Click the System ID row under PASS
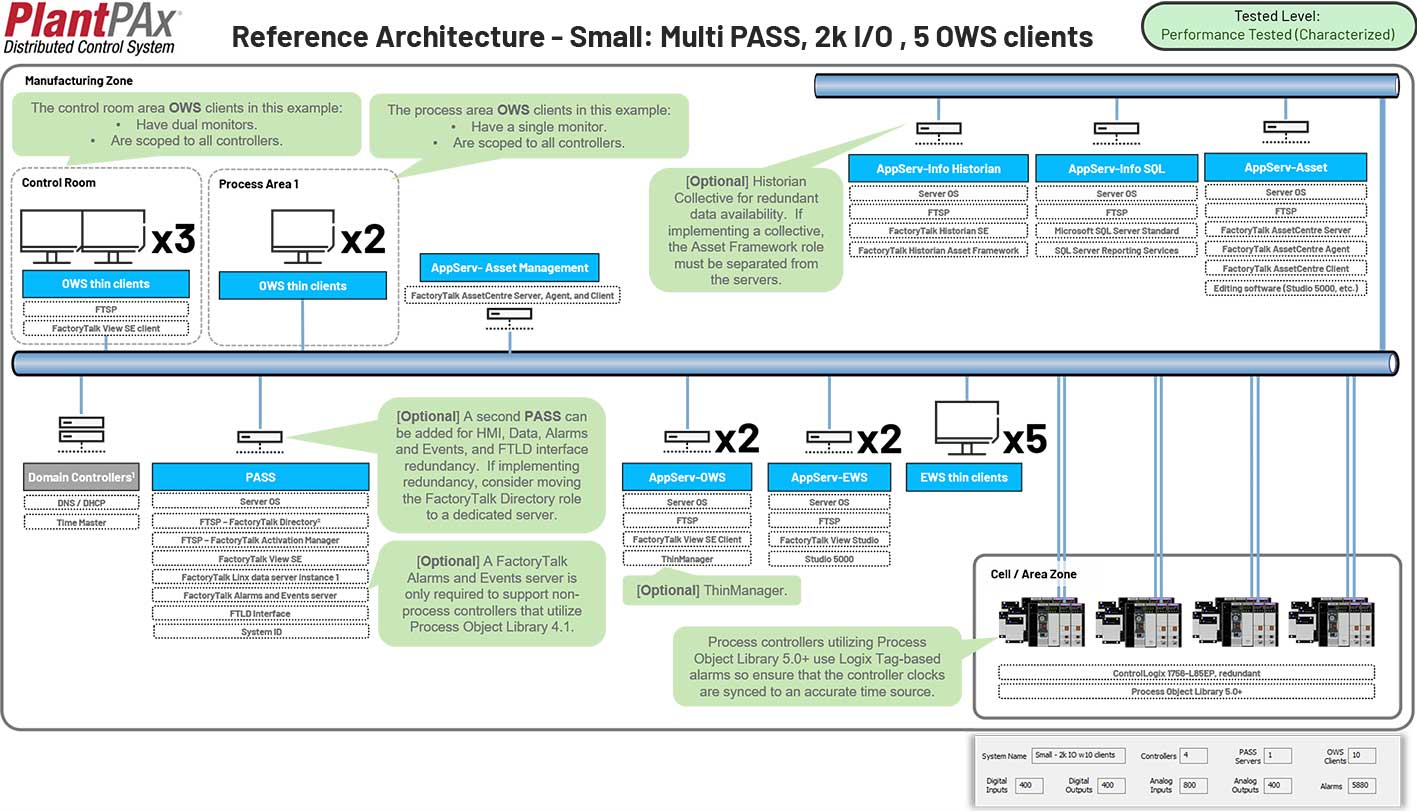The image size is (1417, 811). pyautogui.click(x=260, y=632)
